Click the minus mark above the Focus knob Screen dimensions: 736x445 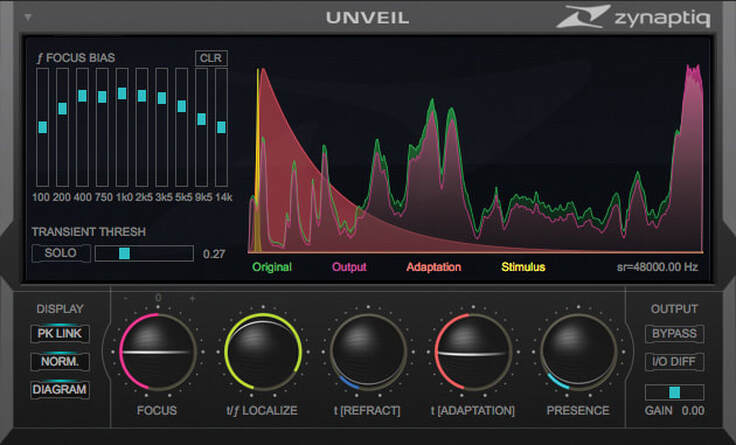[126, 299]
